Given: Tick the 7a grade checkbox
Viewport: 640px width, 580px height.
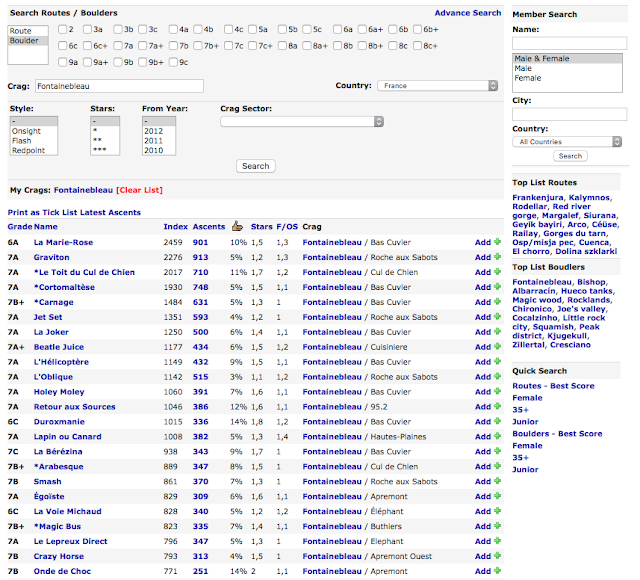Looking at the screenshot, I should [118, 46].
